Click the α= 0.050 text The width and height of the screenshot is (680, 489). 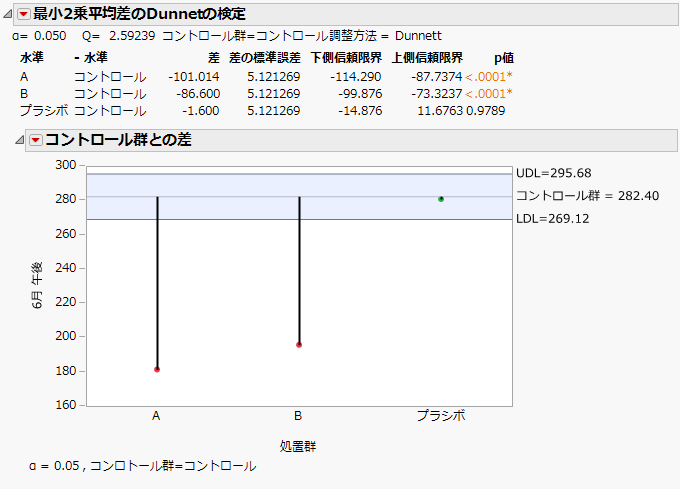[39, 36]
